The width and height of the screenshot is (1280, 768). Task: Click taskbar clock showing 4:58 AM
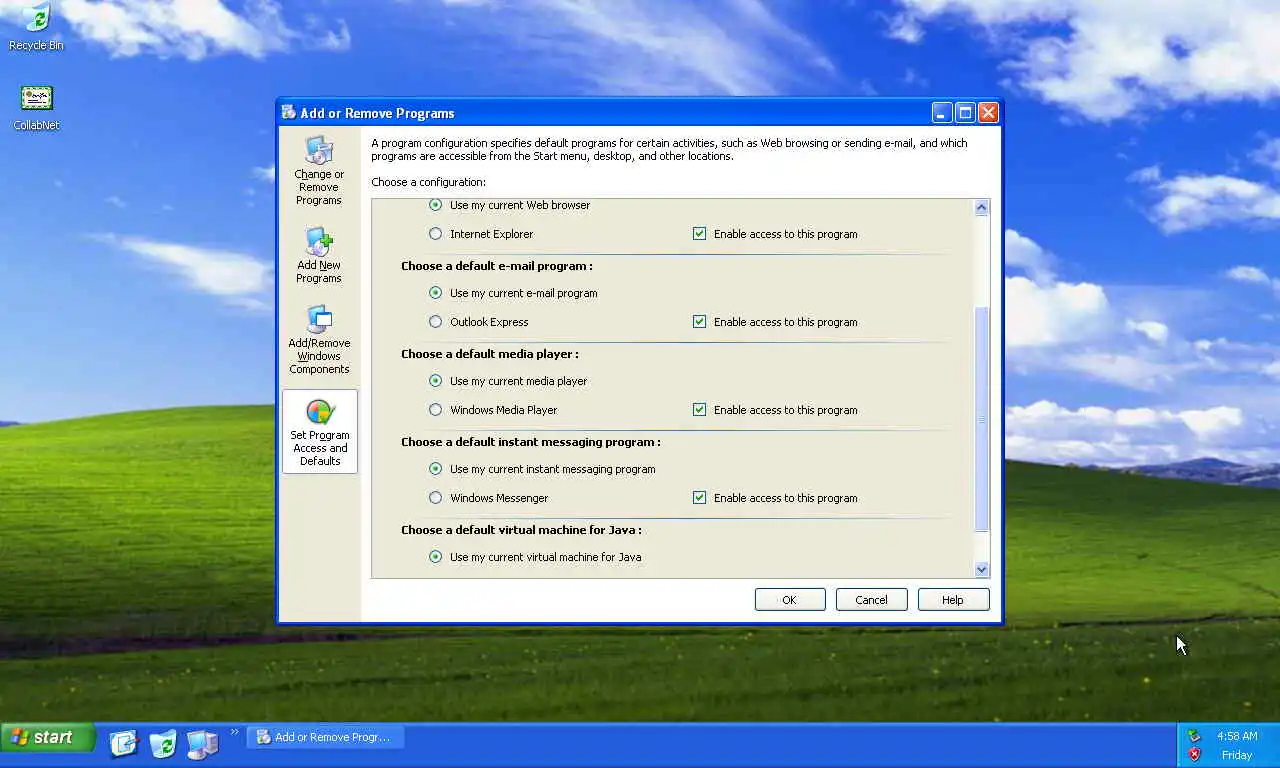tap(1237, 736)
